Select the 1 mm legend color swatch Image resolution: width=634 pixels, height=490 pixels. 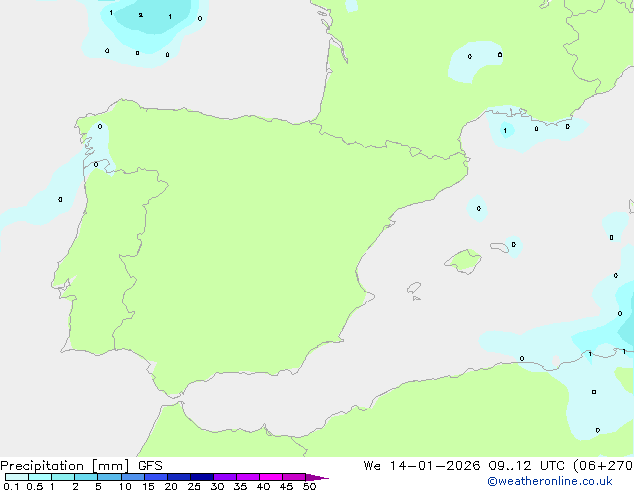point(63,477)
